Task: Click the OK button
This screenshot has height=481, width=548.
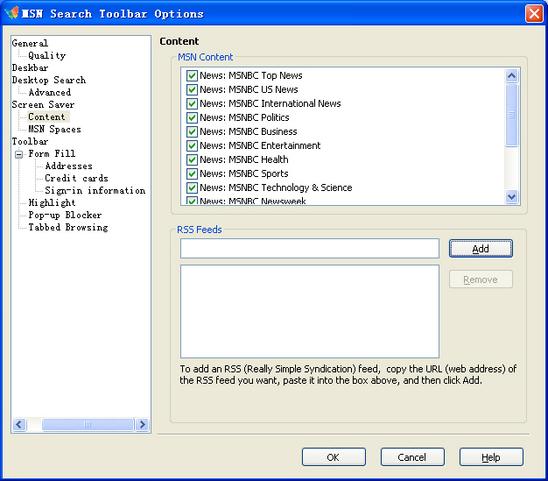Action: click(x=333, y=457)
